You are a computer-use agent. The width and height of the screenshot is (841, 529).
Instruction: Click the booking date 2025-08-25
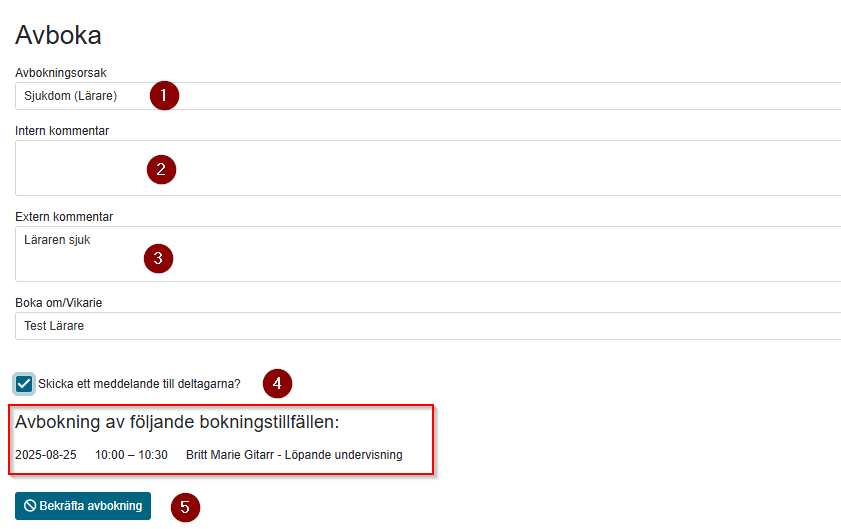pyautogui.click(x=46, y=455)
